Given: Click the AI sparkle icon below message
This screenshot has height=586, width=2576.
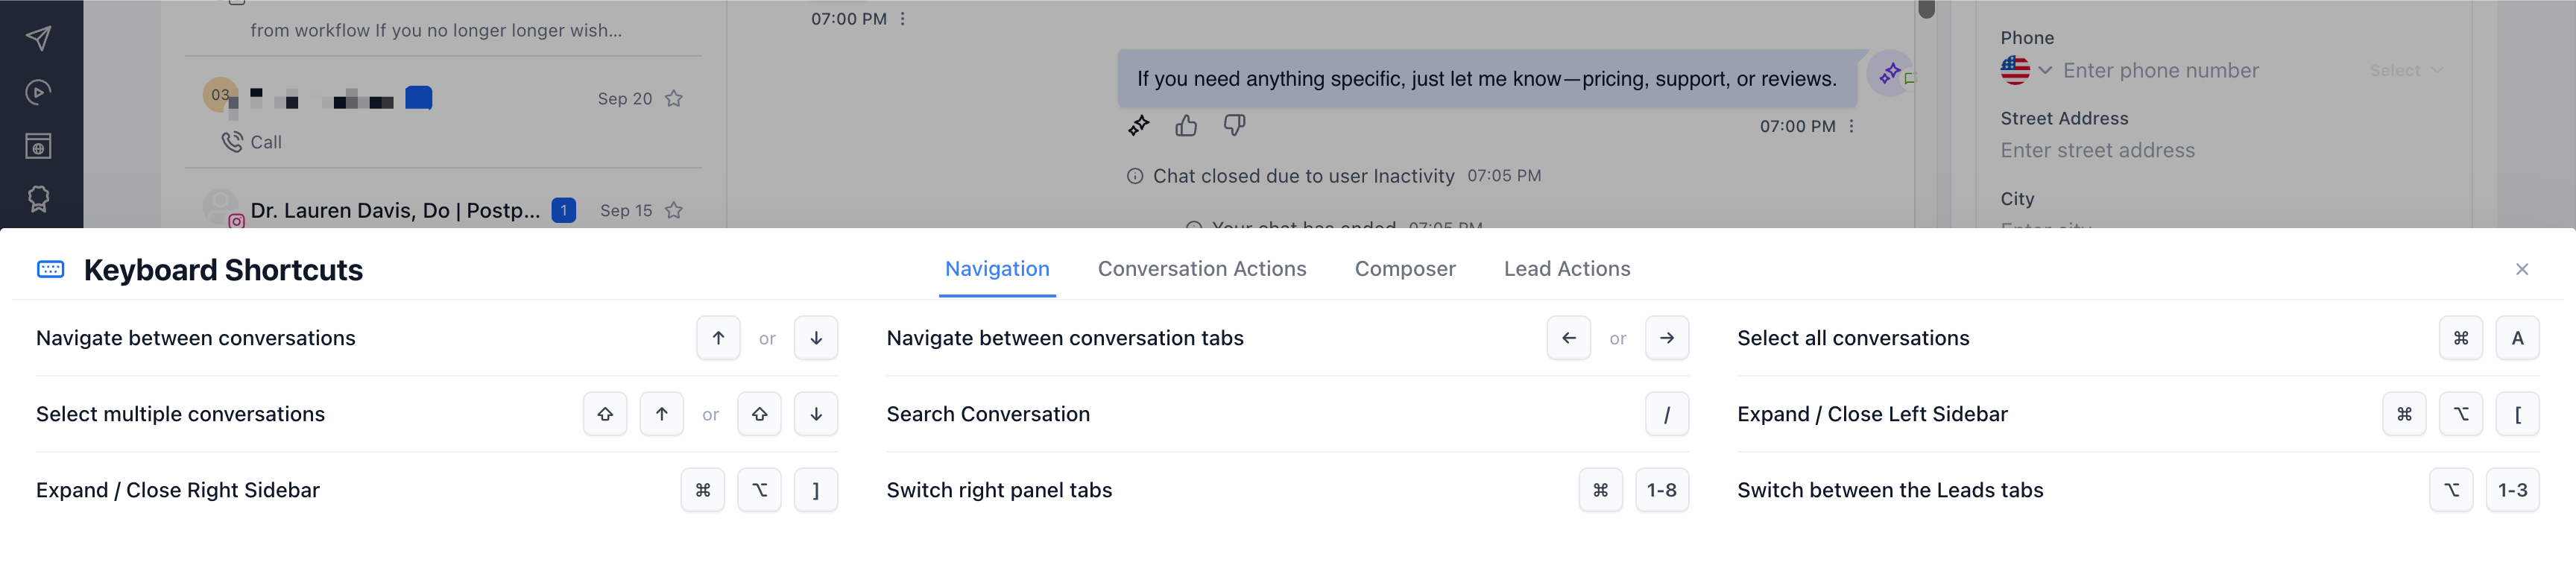Looking at the screenshot, I should (1138, 126).
